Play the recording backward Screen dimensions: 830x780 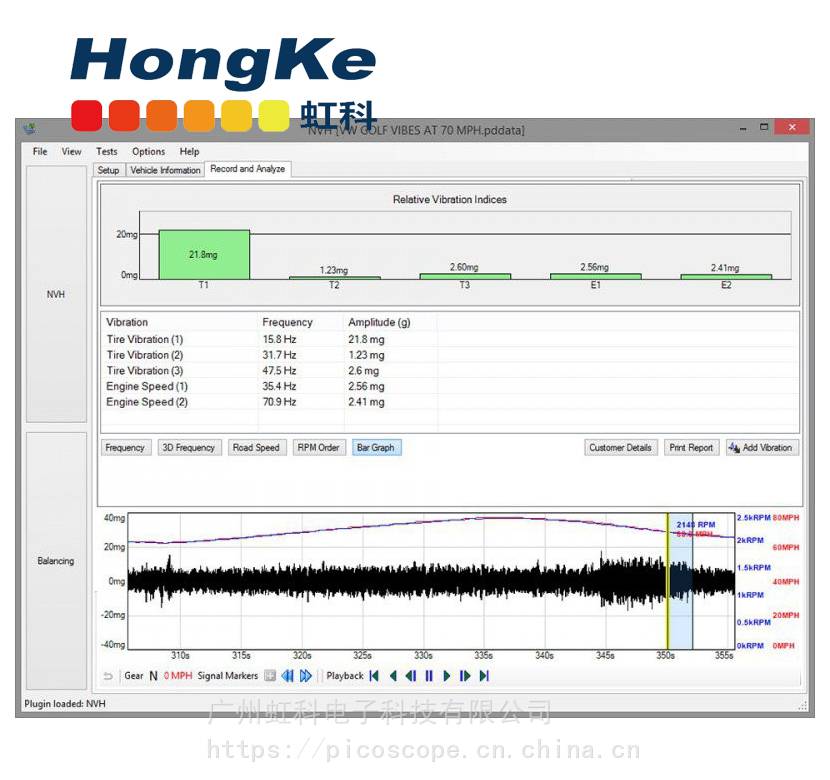[393, 676]
